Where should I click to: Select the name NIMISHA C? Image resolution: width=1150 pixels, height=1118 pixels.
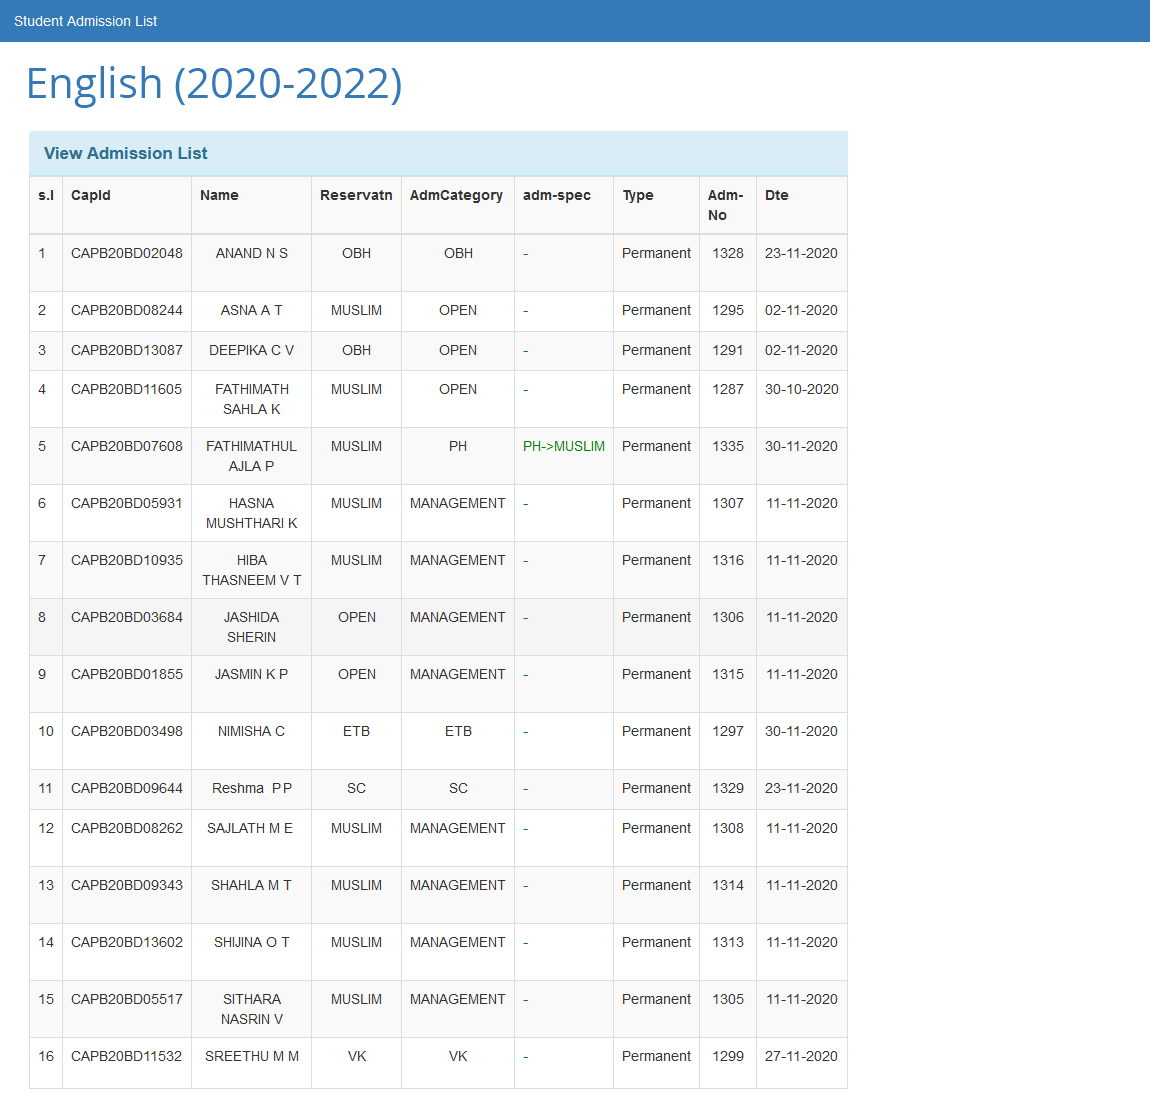(252, 731)
